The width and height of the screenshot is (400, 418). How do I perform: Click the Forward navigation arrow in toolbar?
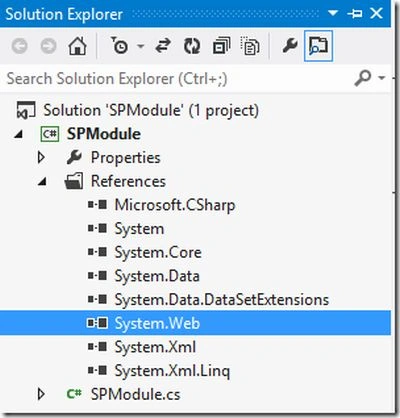pyautogui.click(x=49, y=46)
